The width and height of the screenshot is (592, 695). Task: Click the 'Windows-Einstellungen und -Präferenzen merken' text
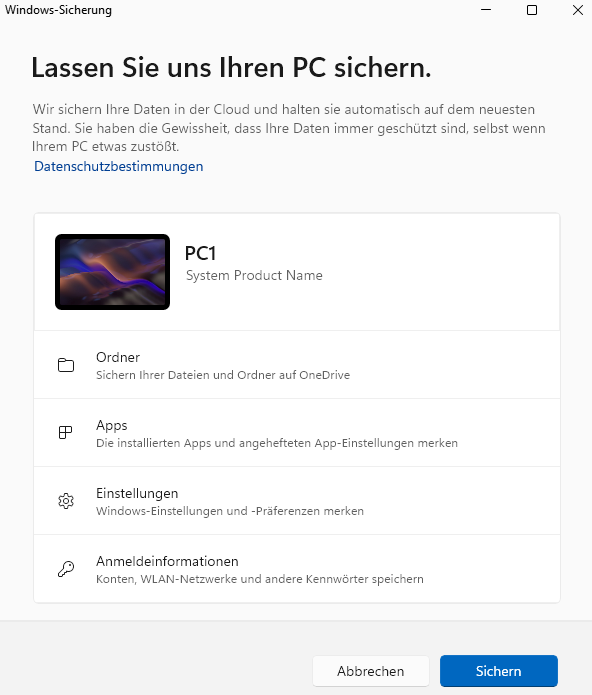pos(230,511)
